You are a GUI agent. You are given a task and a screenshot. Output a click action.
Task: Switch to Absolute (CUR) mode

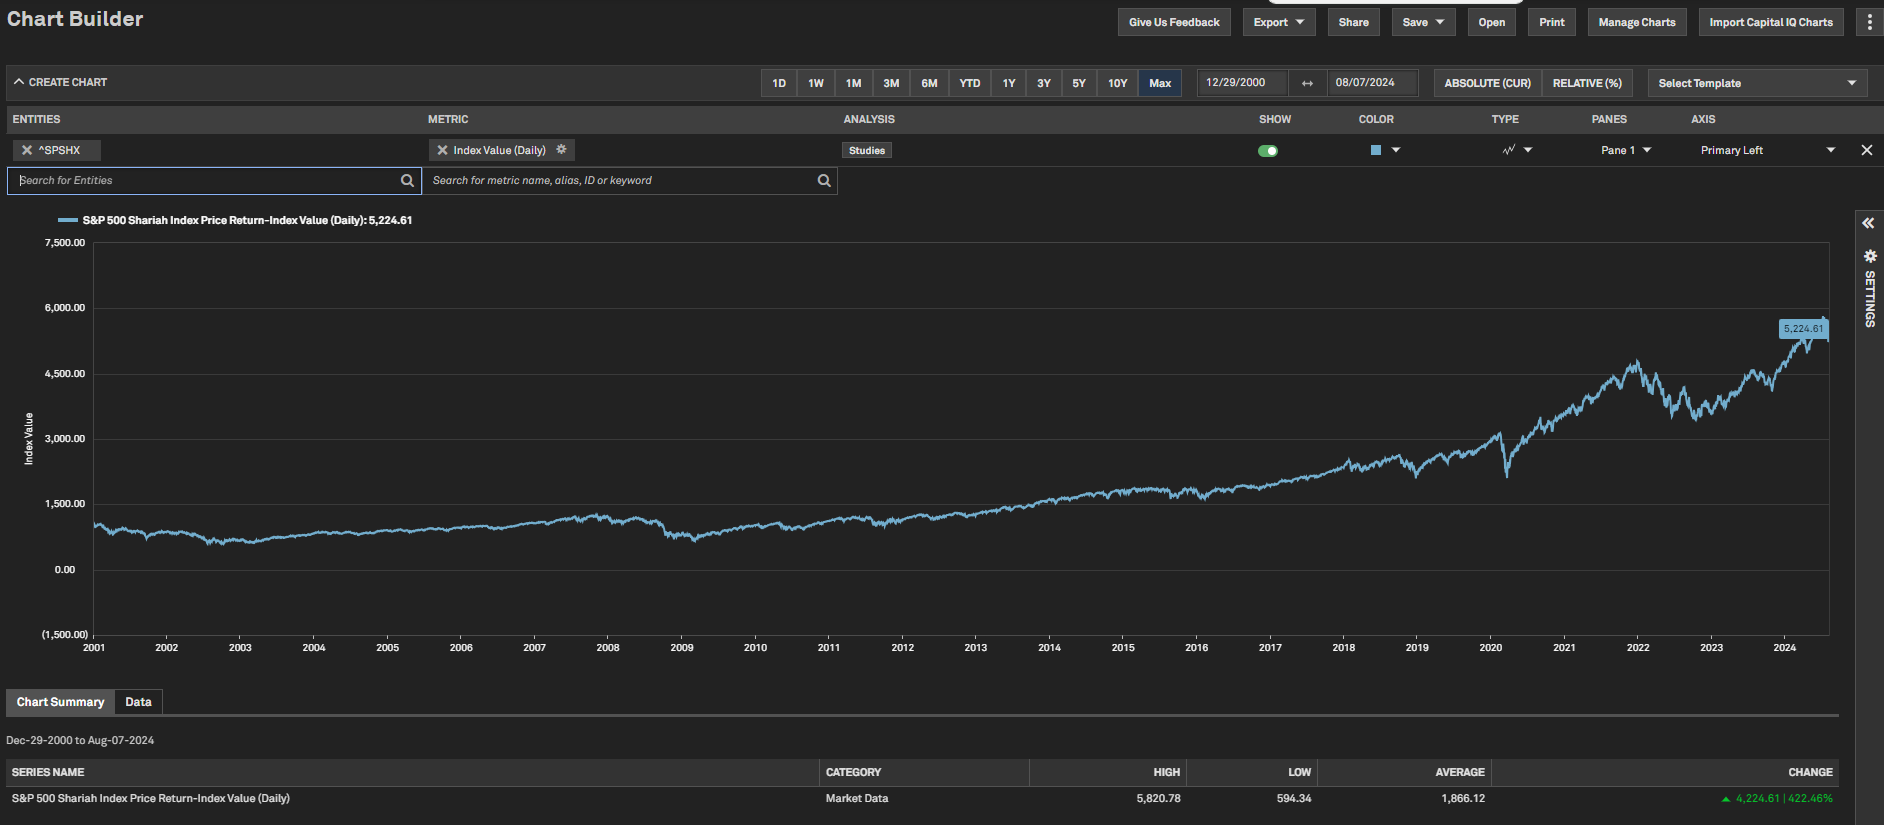point(1487,83)
